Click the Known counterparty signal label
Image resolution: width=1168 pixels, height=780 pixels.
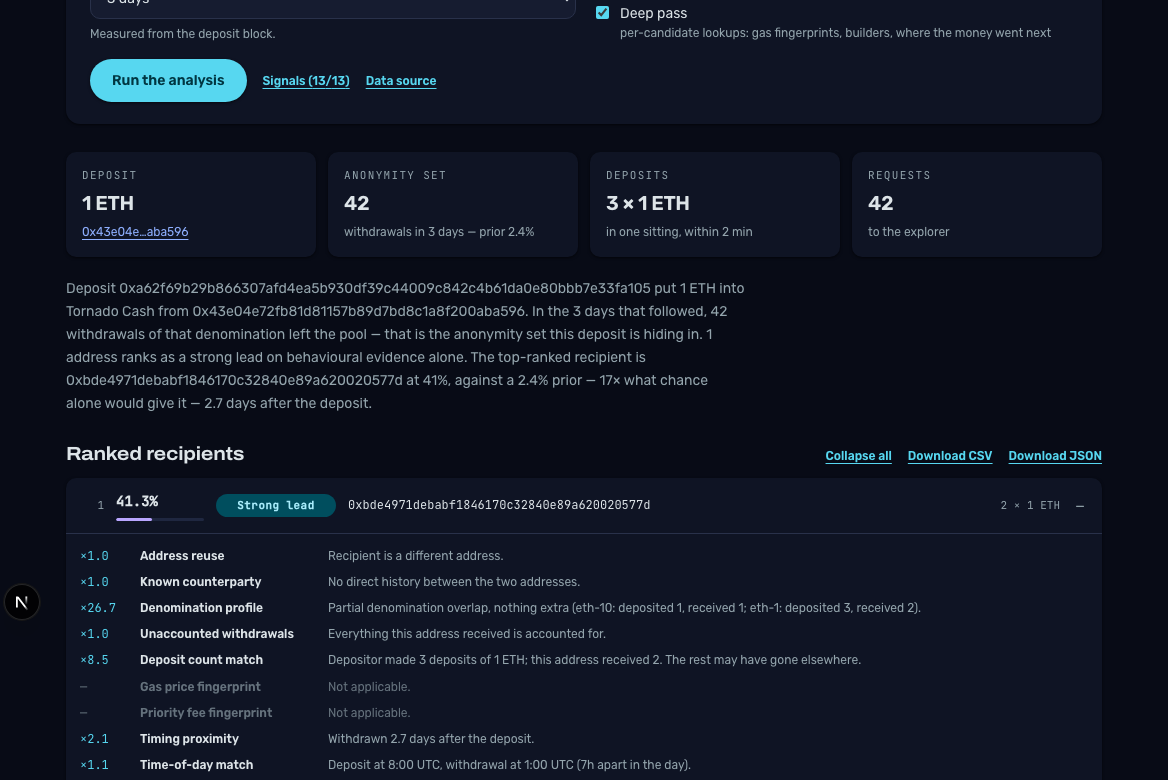click(x=200, y=582)
